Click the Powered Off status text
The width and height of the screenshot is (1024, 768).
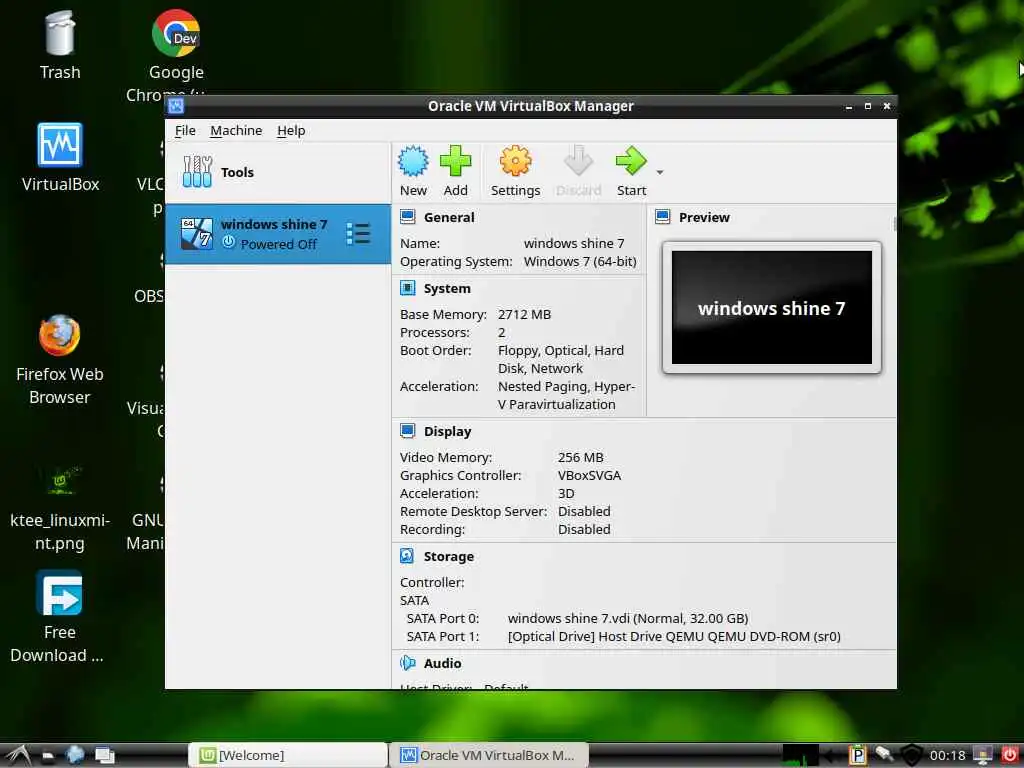click(278, 244)
